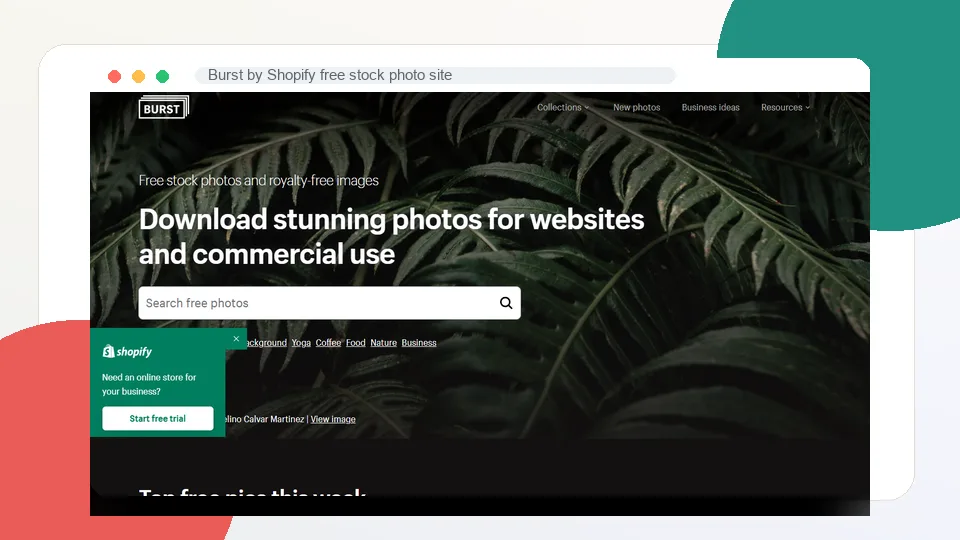Close the Shopify popup
The height and width of the screenshot is (540, 960).
[x=236, y=339]
